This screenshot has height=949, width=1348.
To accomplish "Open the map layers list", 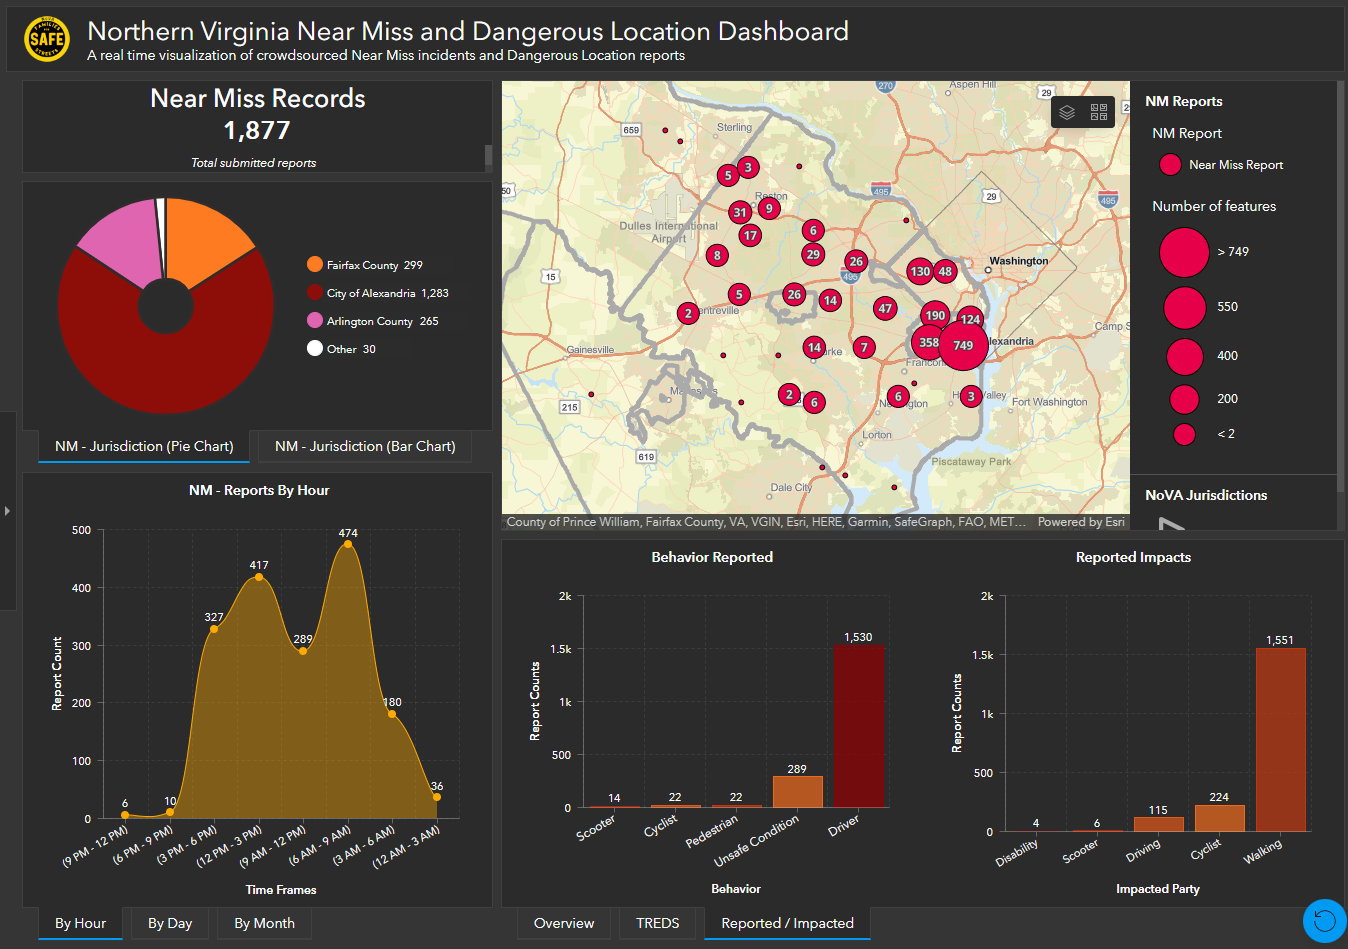I will [1064, 112].
